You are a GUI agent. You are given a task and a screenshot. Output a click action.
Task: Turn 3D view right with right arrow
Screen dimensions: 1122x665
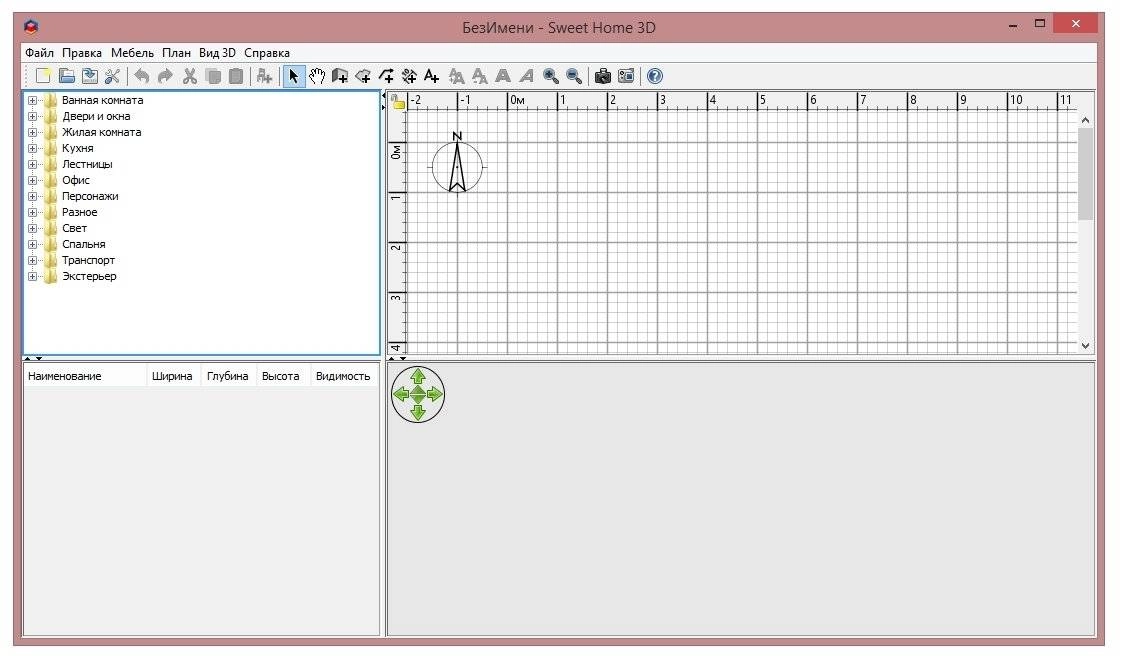435,394
